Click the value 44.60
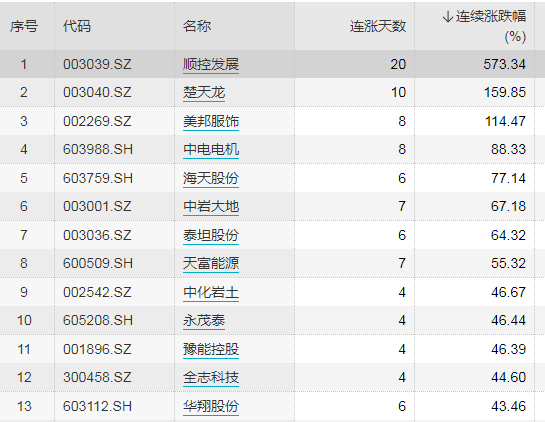Screen dimensions: 545x422 (509, 378)
